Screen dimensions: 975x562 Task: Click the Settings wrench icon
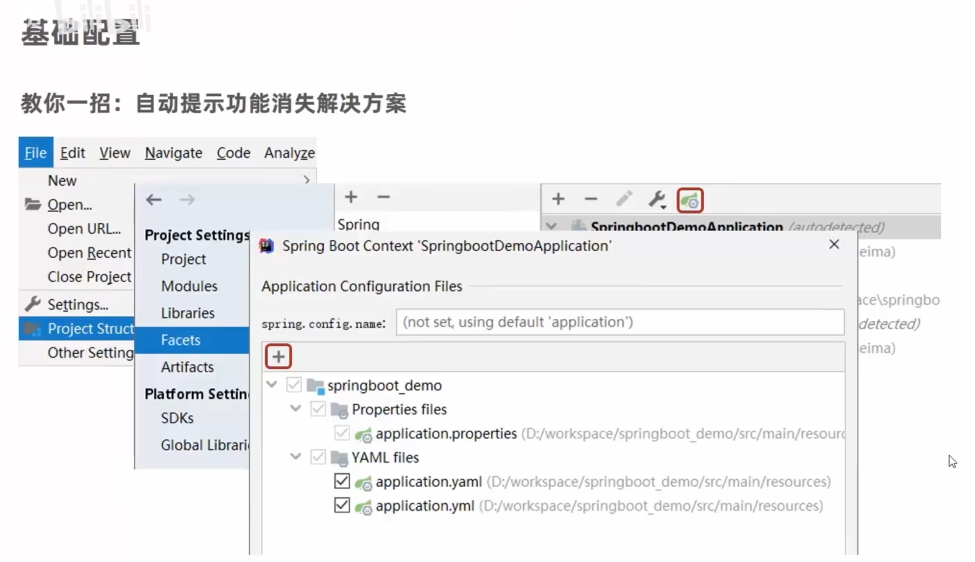[32, 304]
